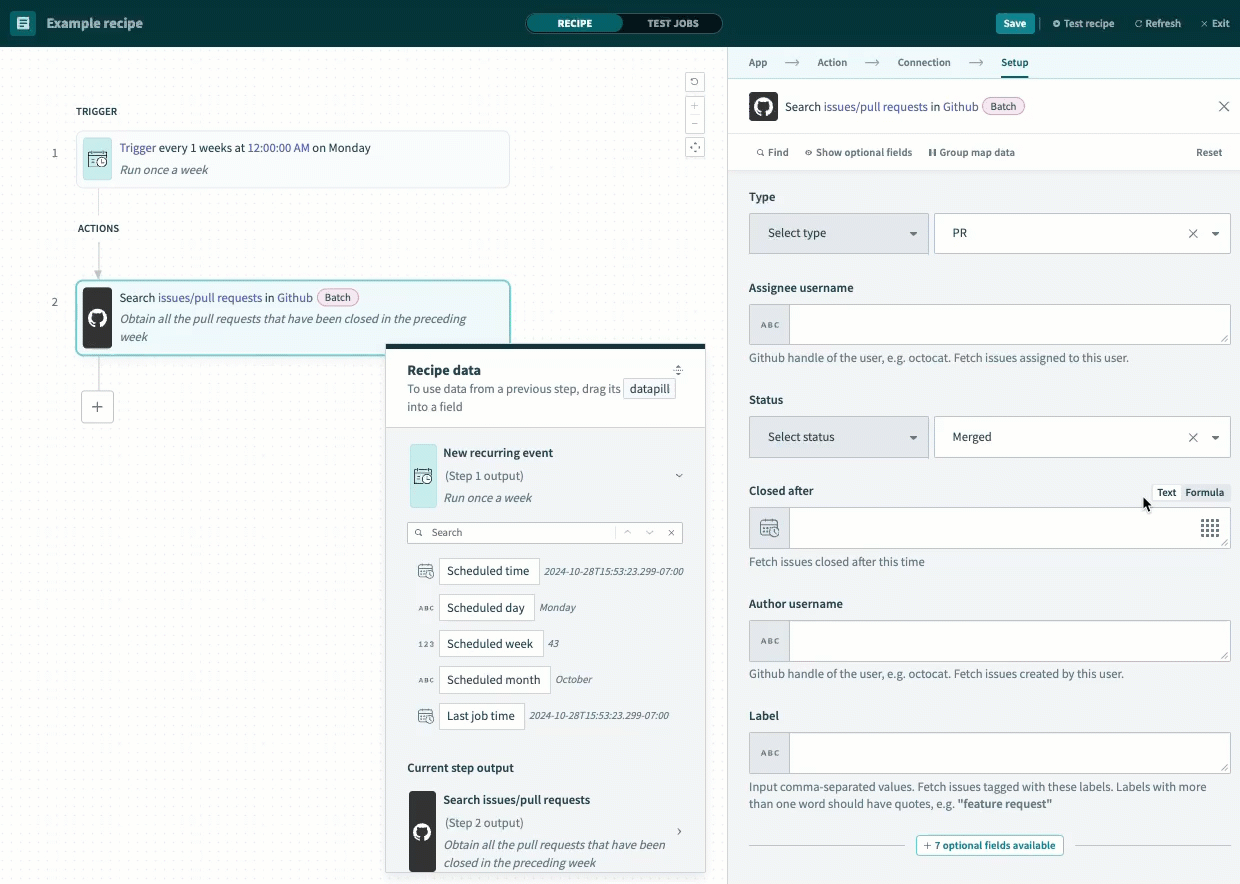Switch Closed after field to Formula mode
The height and width of the screenshot is (884, 1240).
tap(1204, 492)
